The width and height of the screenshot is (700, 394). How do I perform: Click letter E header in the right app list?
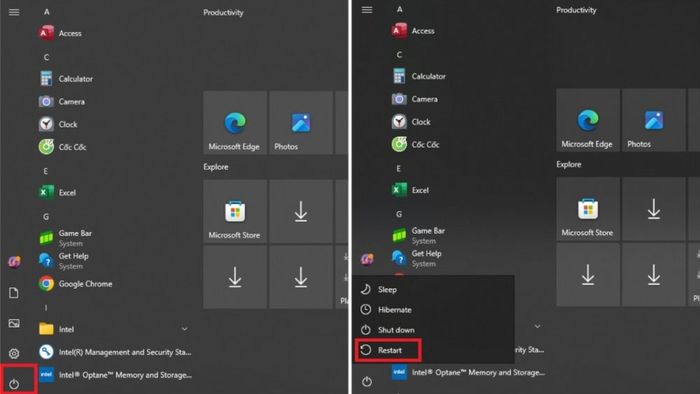[x=399, y=169]
